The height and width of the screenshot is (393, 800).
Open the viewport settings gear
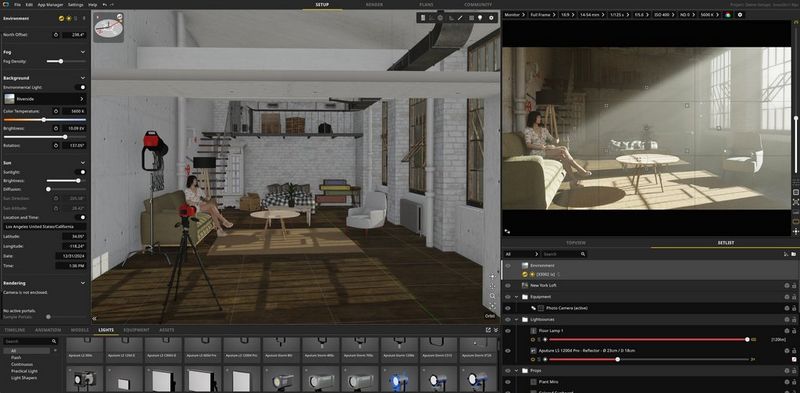click(x=491, y=18)
